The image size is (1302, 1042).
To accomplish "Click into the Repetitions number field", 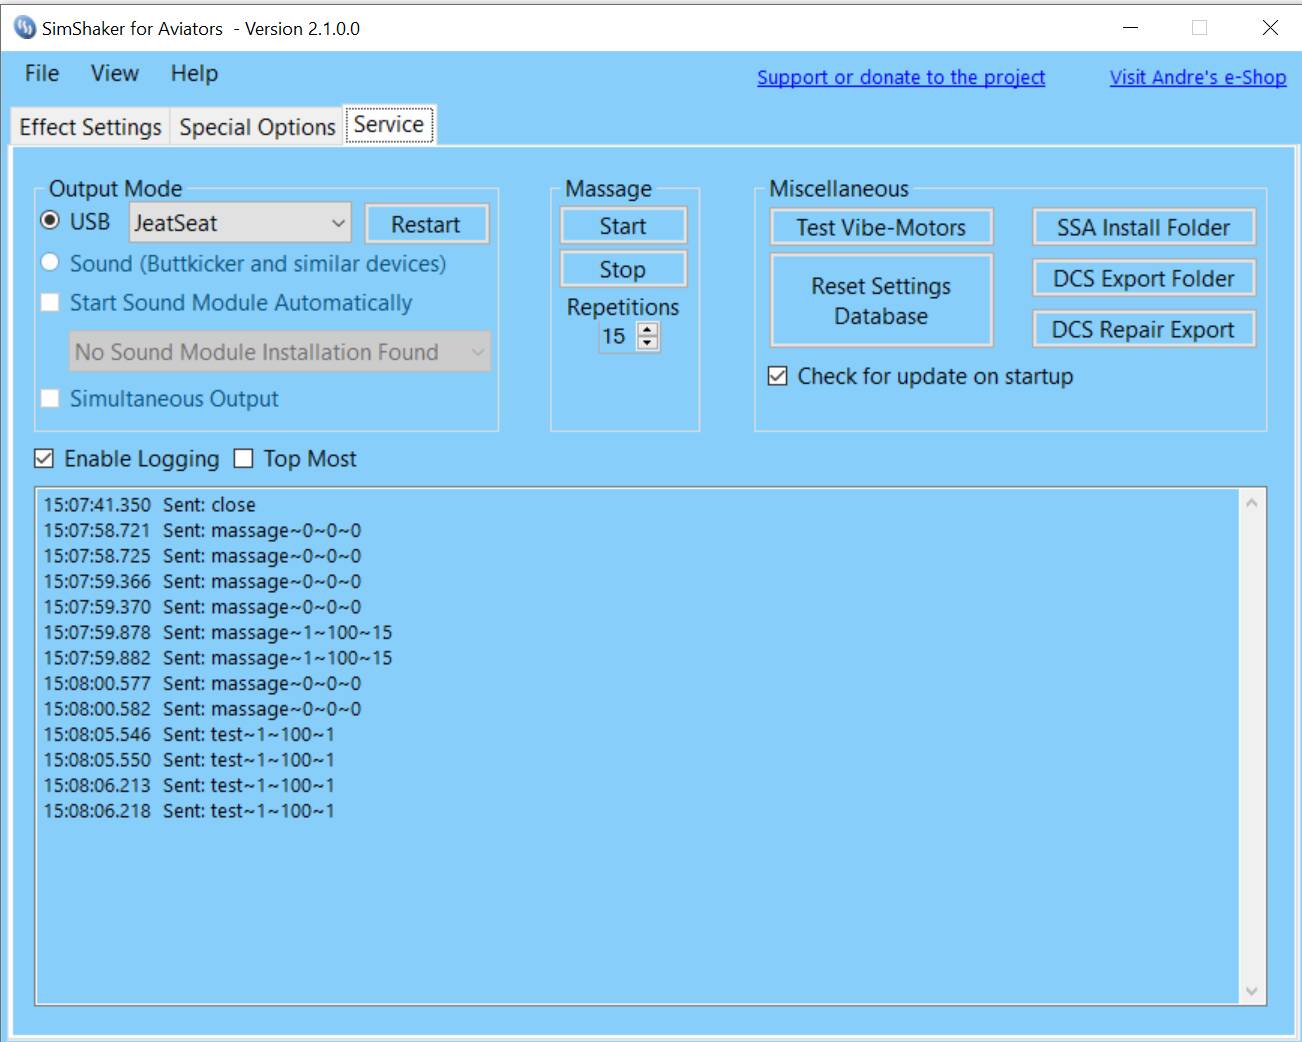I will [616, 337].
